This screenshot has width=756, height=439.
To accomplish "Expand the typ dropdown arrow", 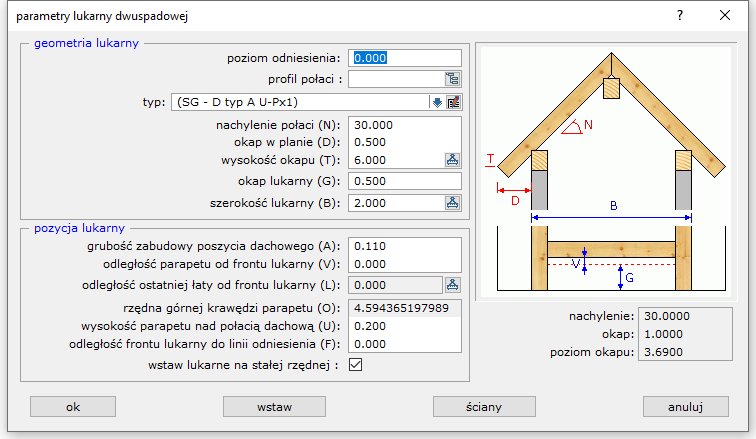I will click(437, 102).
